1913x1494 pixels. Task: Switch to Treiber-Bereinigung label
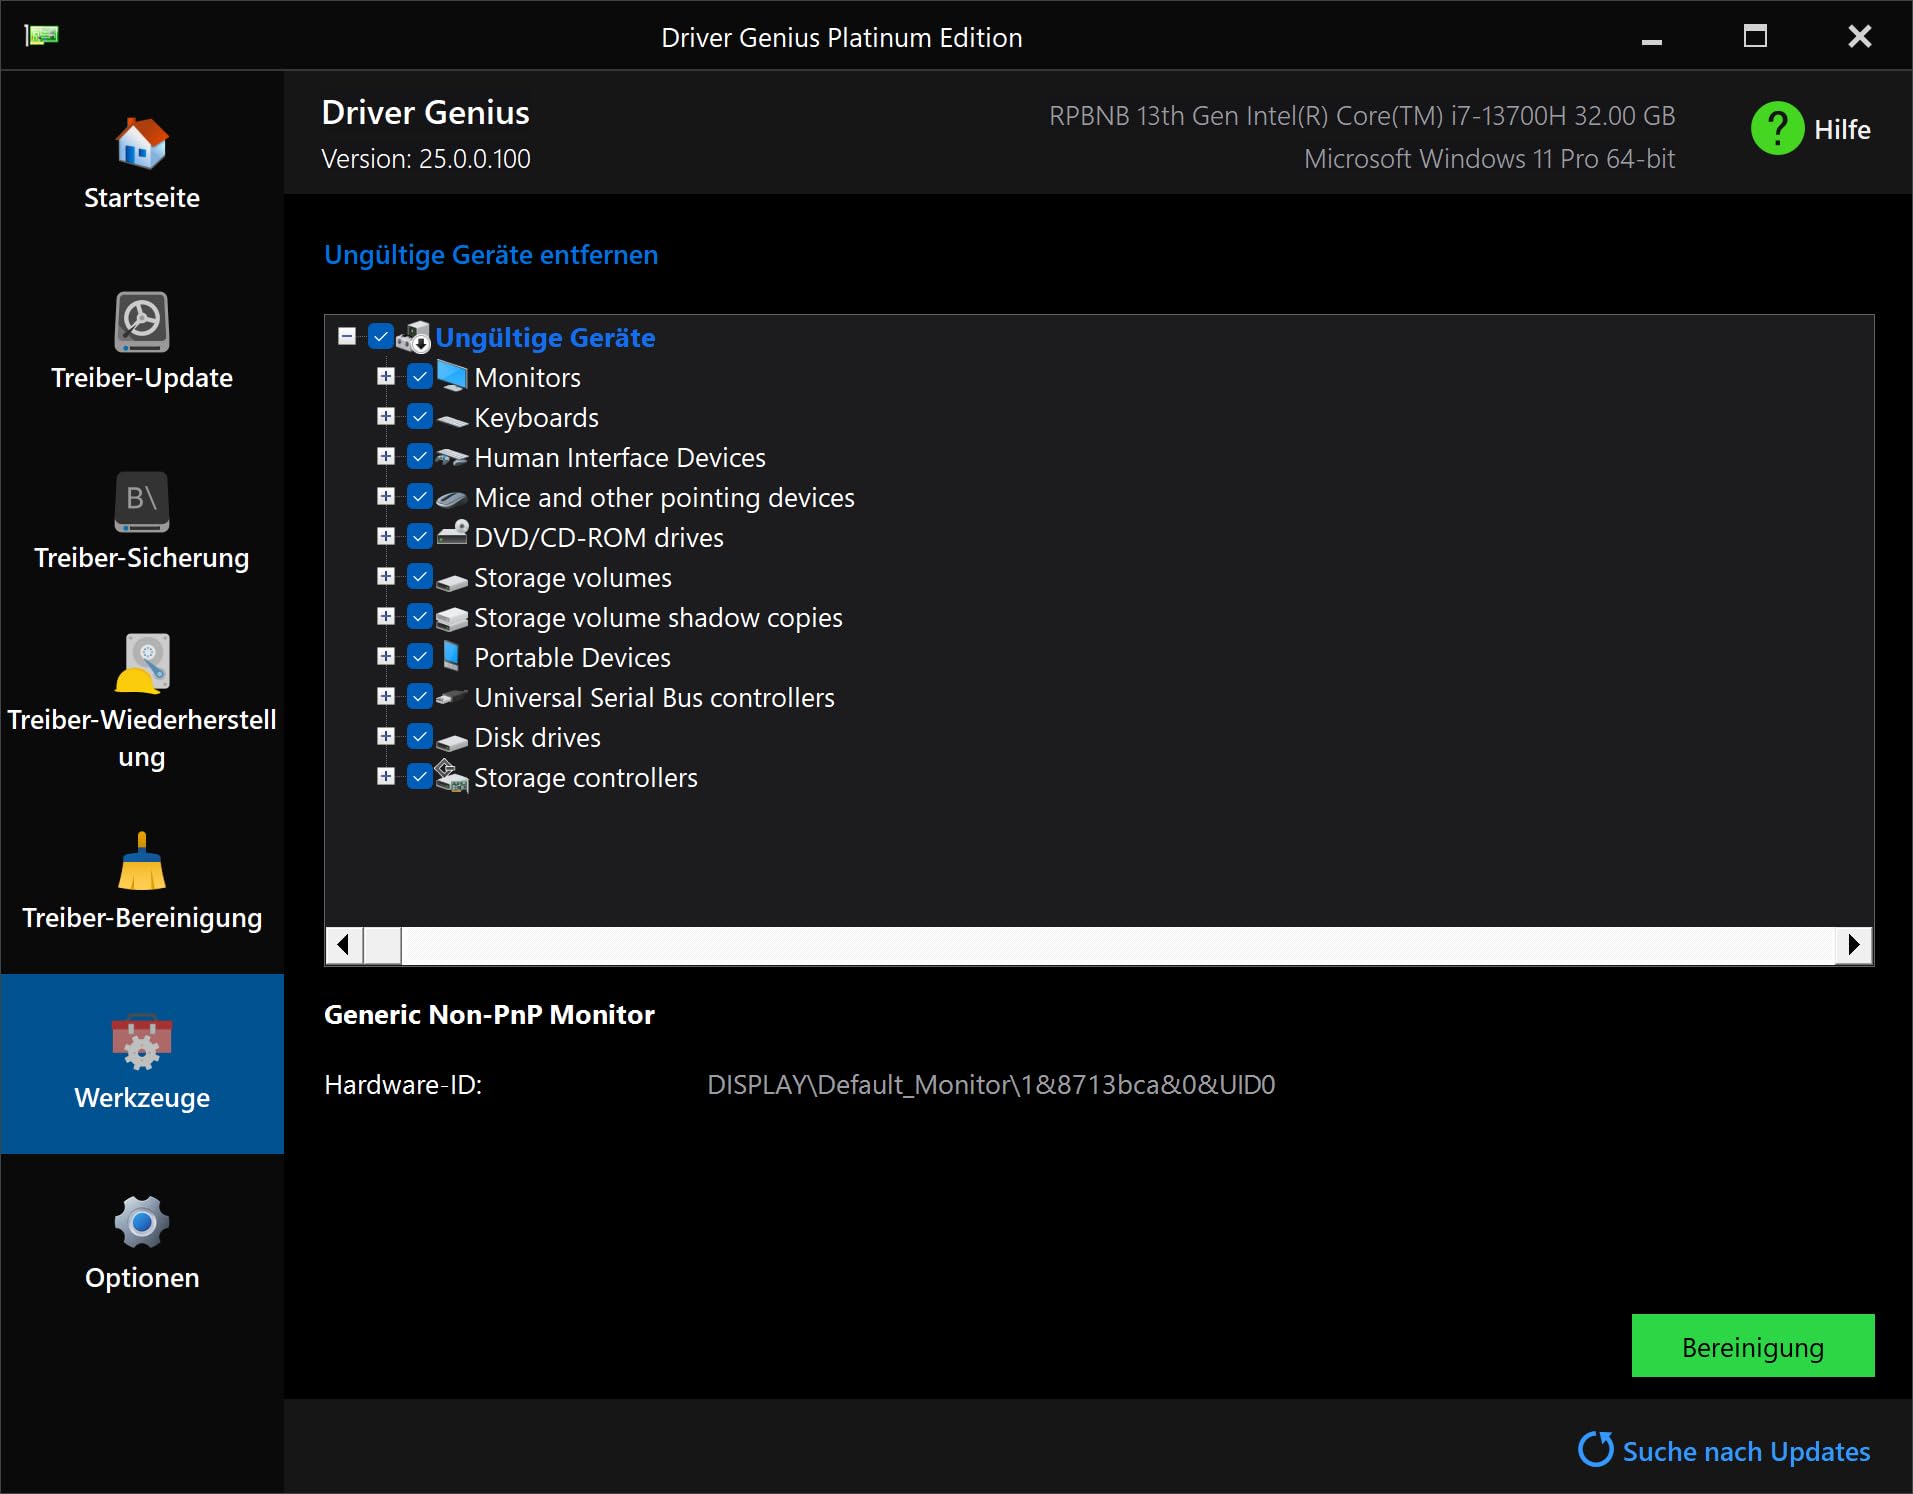[x=141, y=918]
